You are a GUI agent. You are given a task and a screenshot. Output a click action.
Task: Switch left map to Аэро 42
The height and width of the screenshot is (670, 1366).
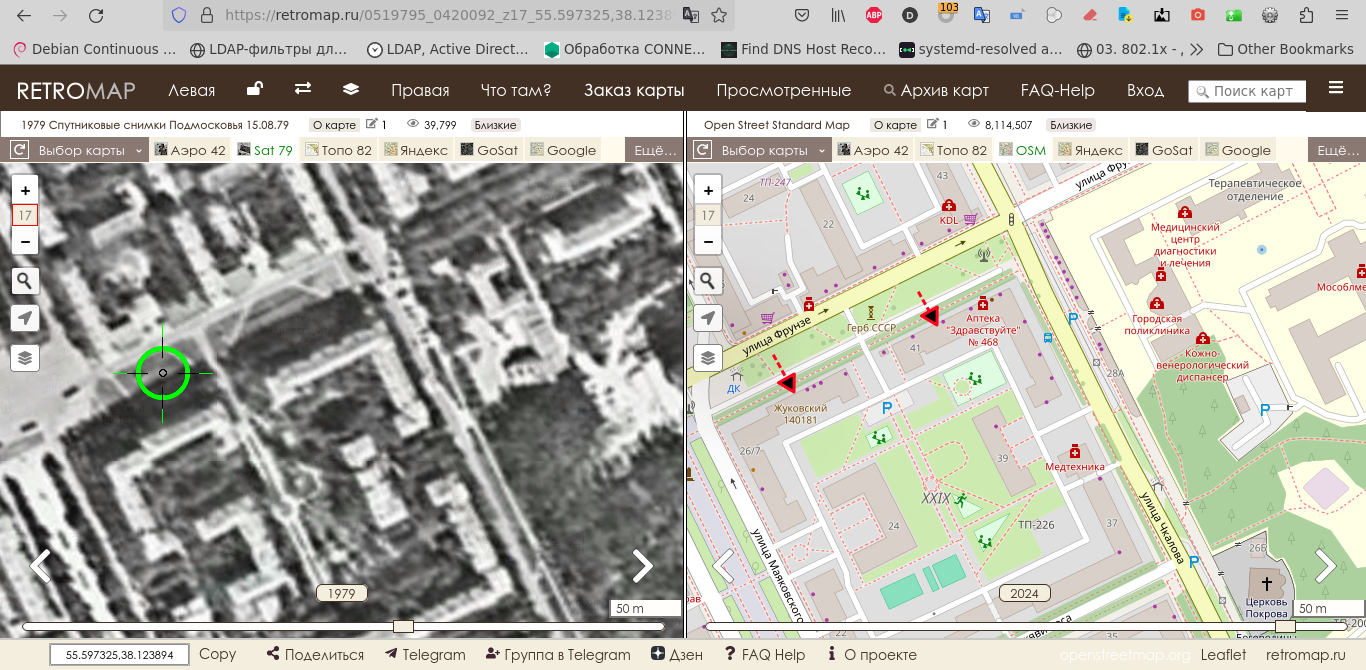click(x=191, y=150)
